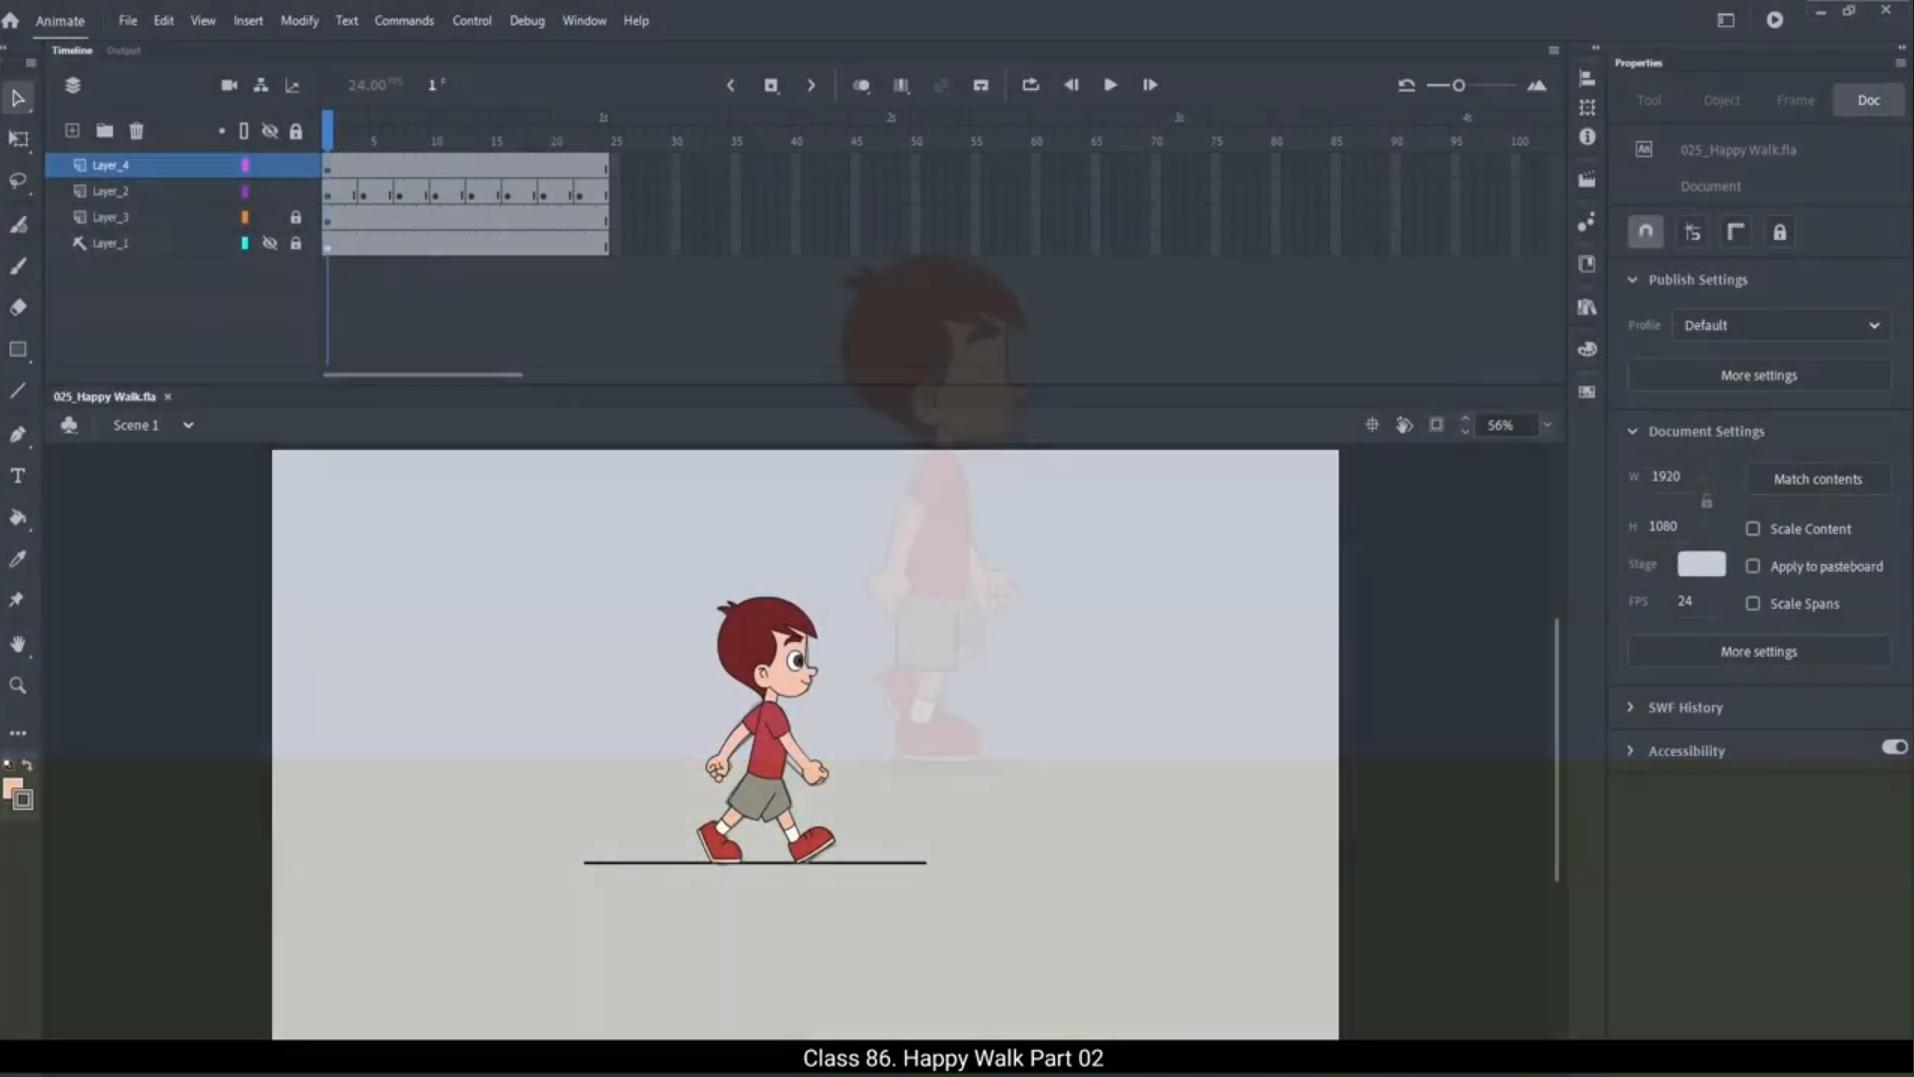This screenshot has width=1914, height=1077.
Task: Switch to the Object properties tab
Action: coord(1721,100)
